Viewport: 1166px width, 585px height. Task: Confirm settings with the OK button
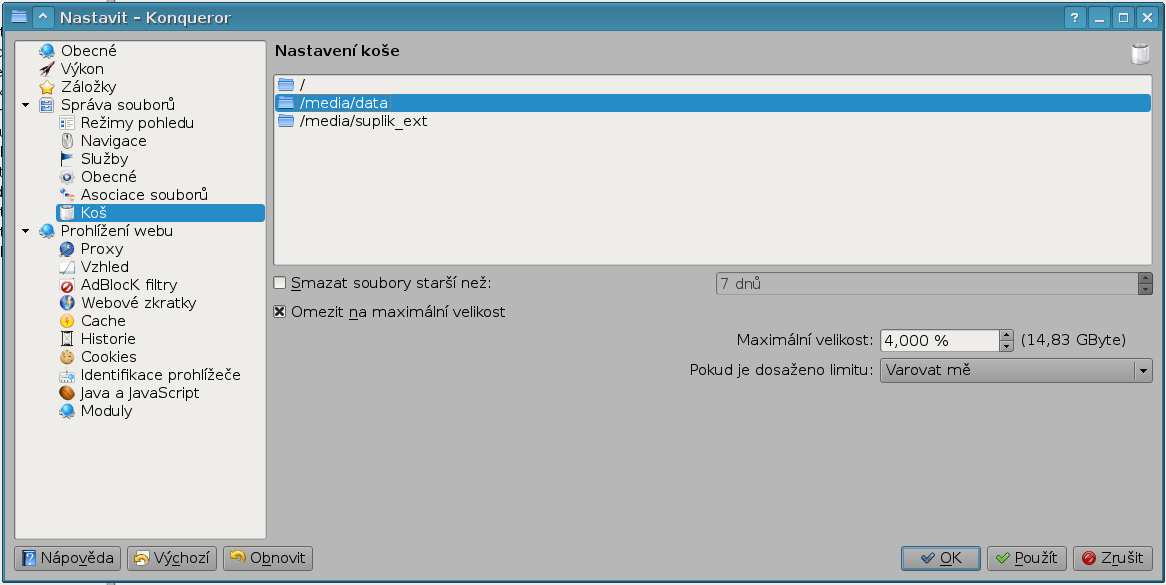point(941,558)
